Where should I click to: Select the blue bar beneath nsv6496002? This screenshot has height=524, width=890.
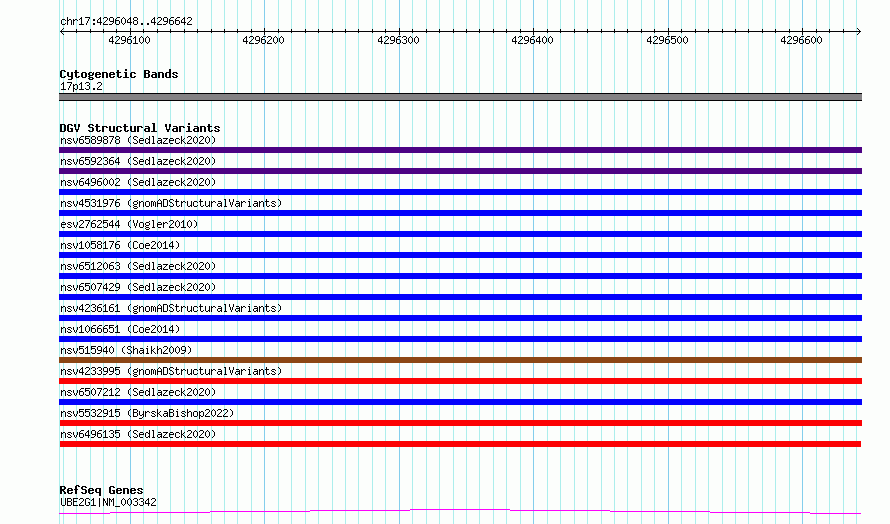[x=460, y=192]
